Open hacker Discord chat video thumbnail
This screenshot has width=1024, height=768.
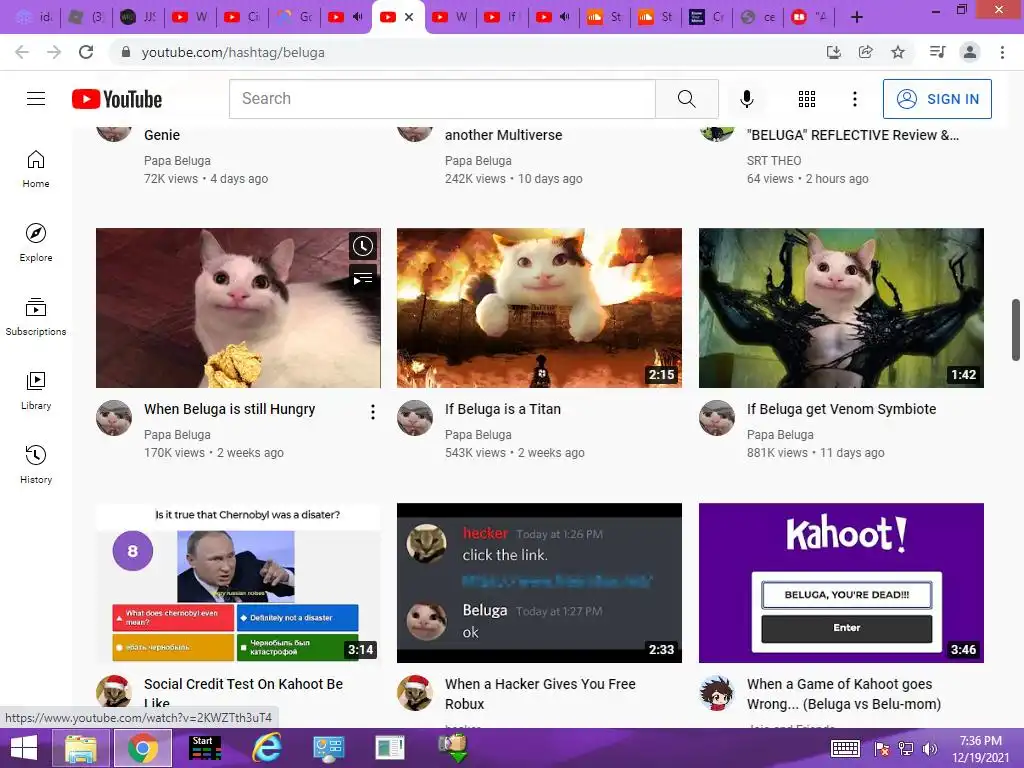click(x=539, y=583)
